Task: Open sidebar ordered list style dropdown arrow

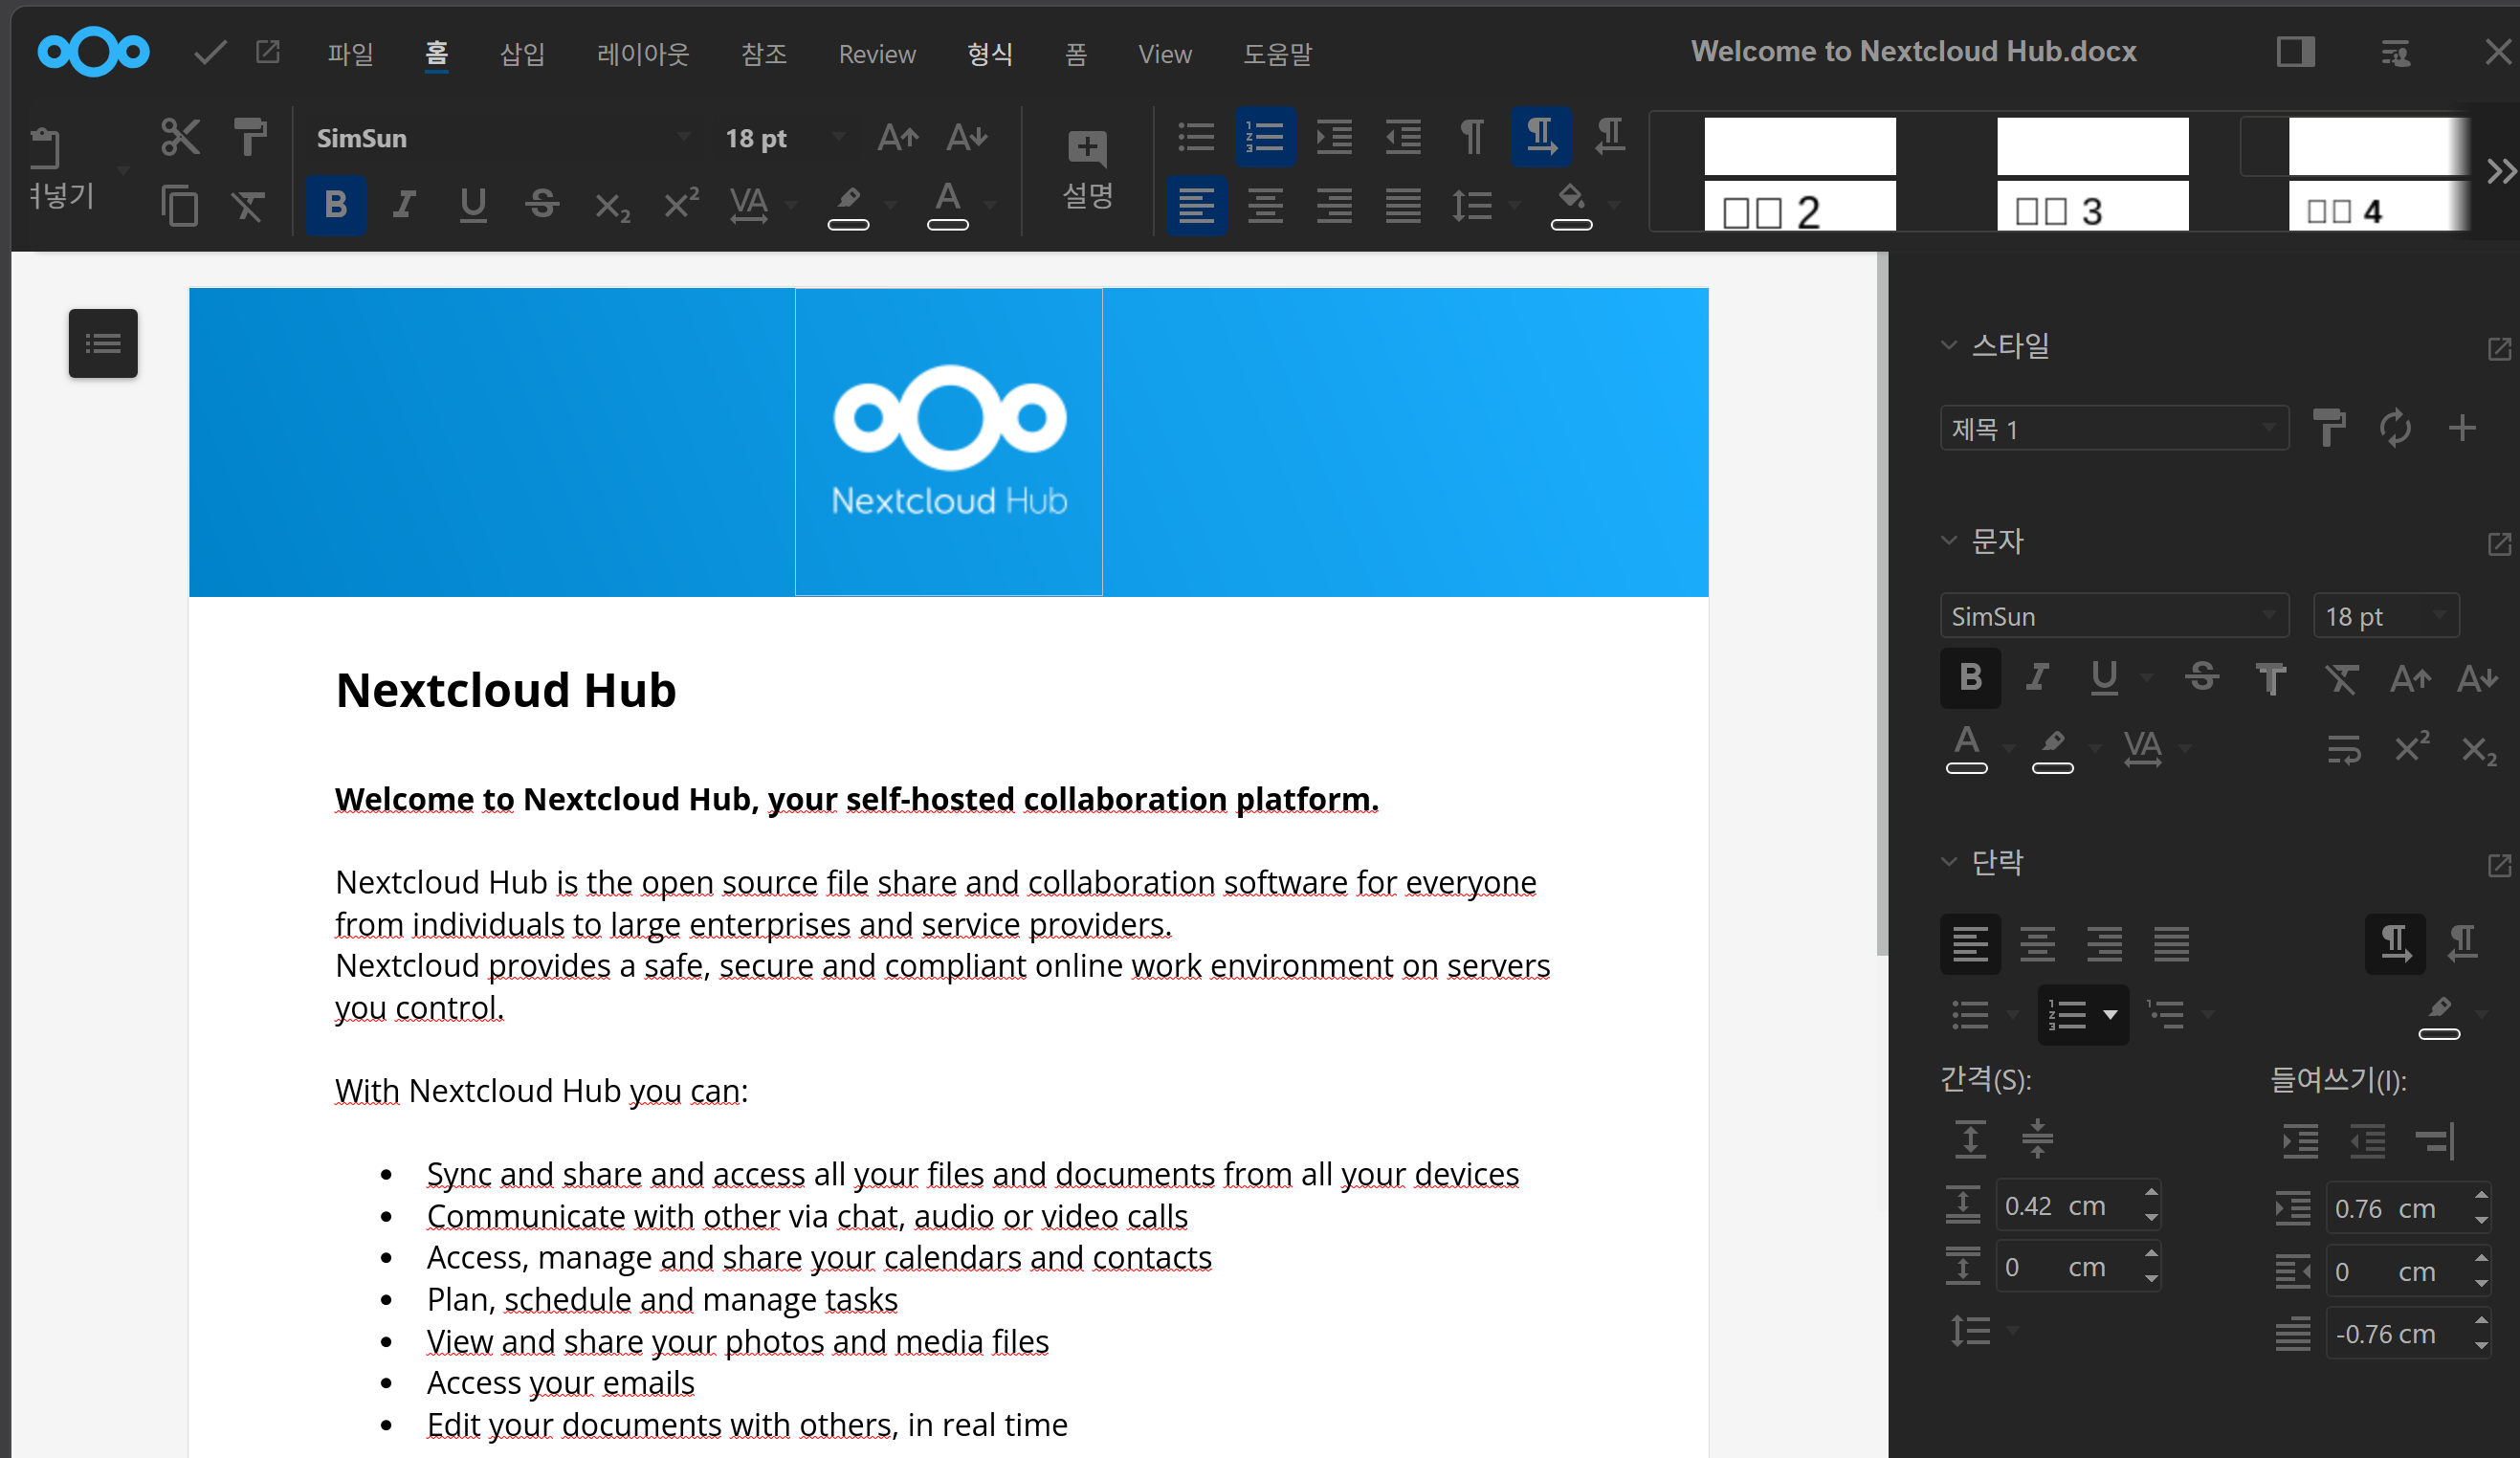Action: point(2110,1015)
